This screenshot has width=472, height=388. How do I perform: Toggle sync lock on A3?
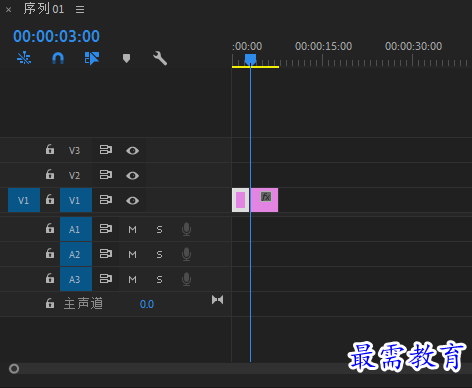106,278
